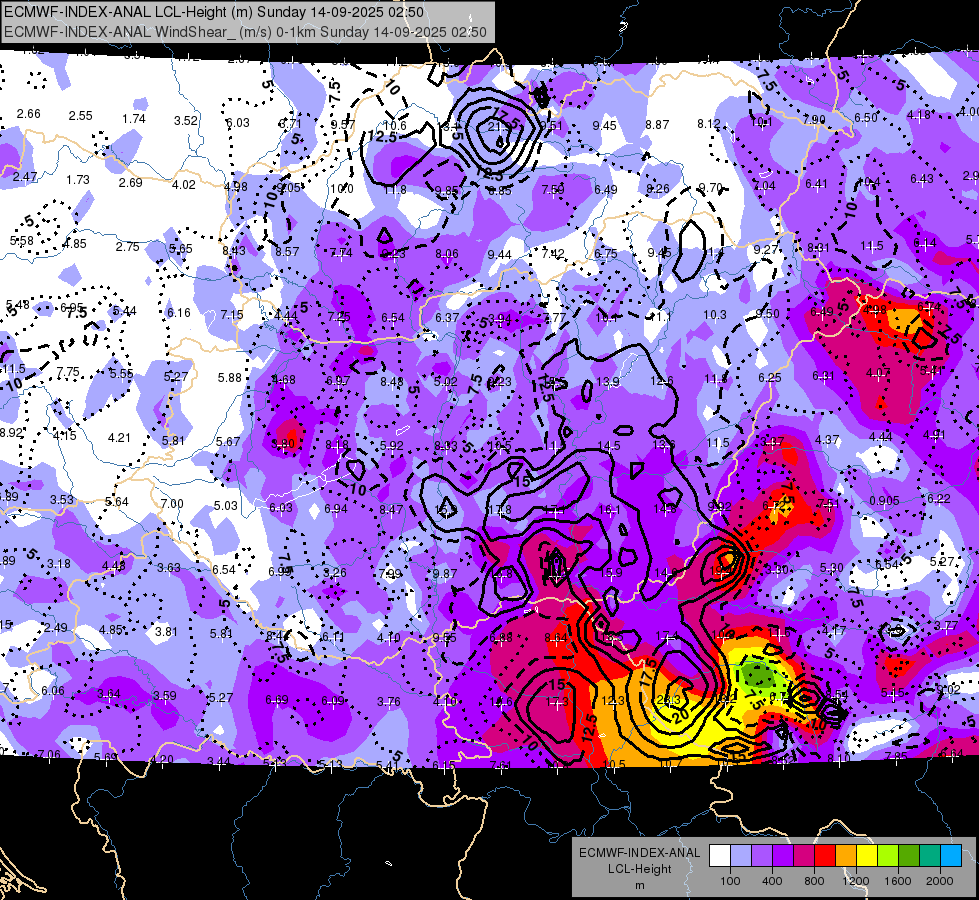Viewport: 979px width, 900px height.
Task: Click the grid value 9.45
Action: click(x=604, y=126)
